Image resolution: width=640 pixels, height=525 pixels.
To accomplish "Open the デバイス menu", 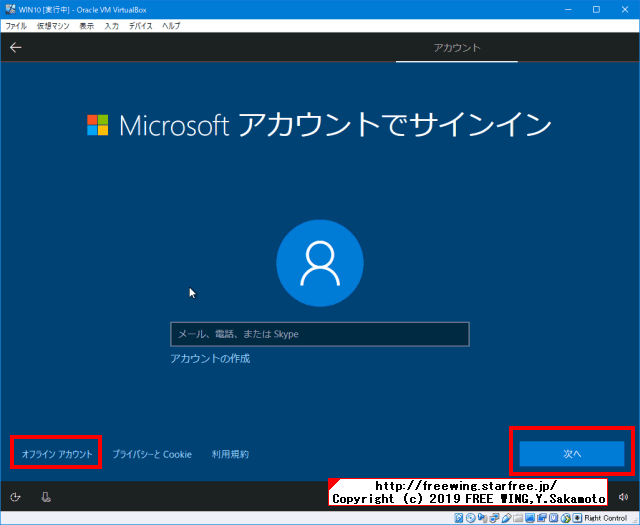I will coord(140,26).
